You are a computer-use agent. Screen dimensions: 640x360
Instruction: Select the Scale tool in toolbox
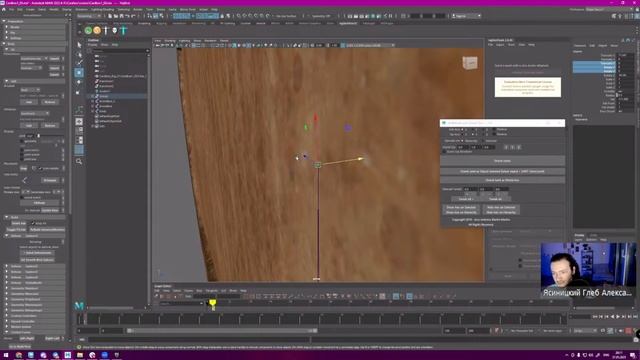point(79,92)
